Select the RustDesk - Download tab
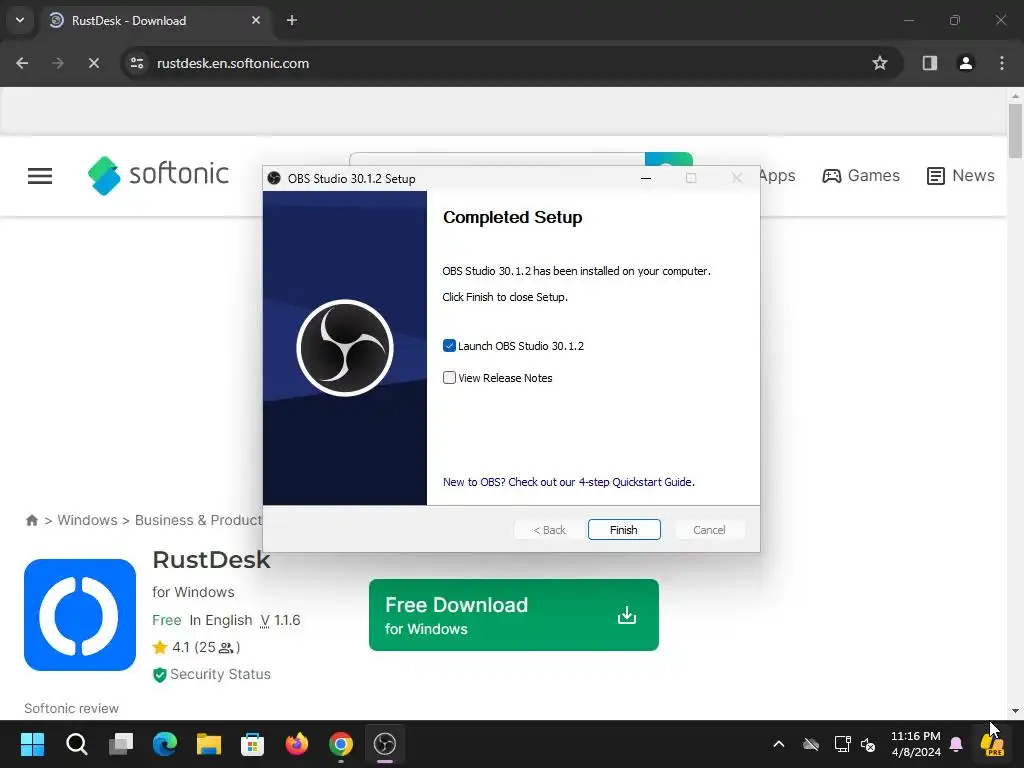The height and width of the screenshot is (768, 1024). click(x=157, y=20)
